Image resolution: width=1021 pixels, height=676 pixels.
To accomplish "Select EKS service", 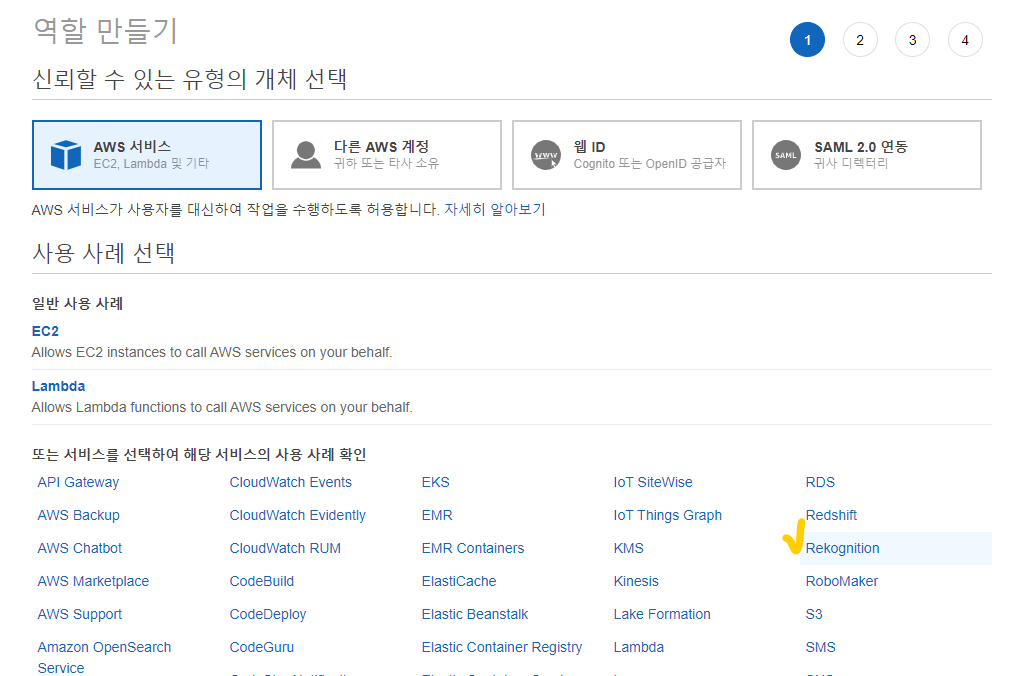I will (436, 482).
